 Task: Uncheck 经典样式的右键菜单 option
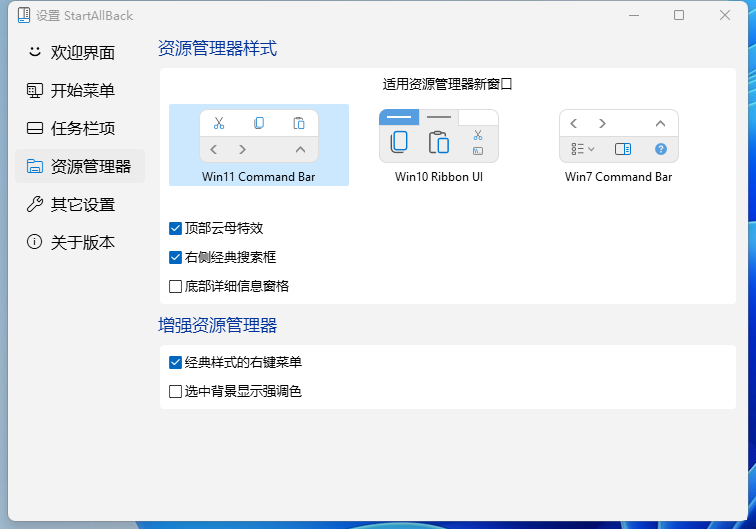(x=175, y=362)
